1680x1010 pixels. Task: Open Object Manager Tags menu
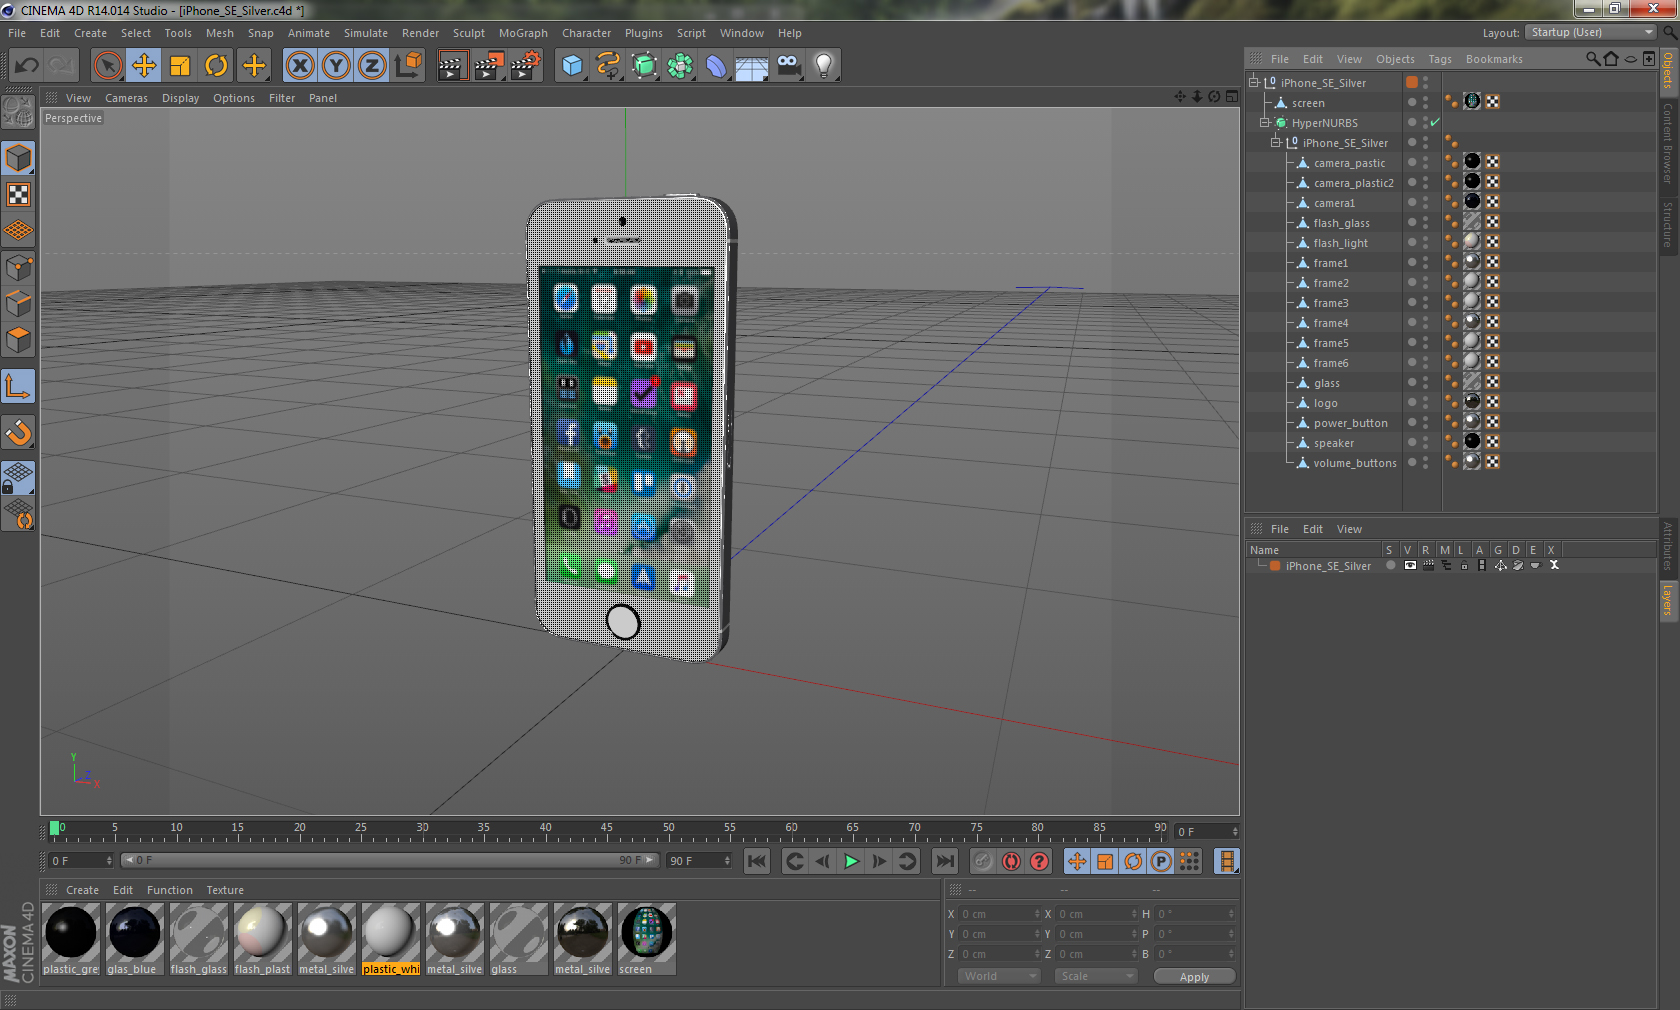[x=1440, y=59]
